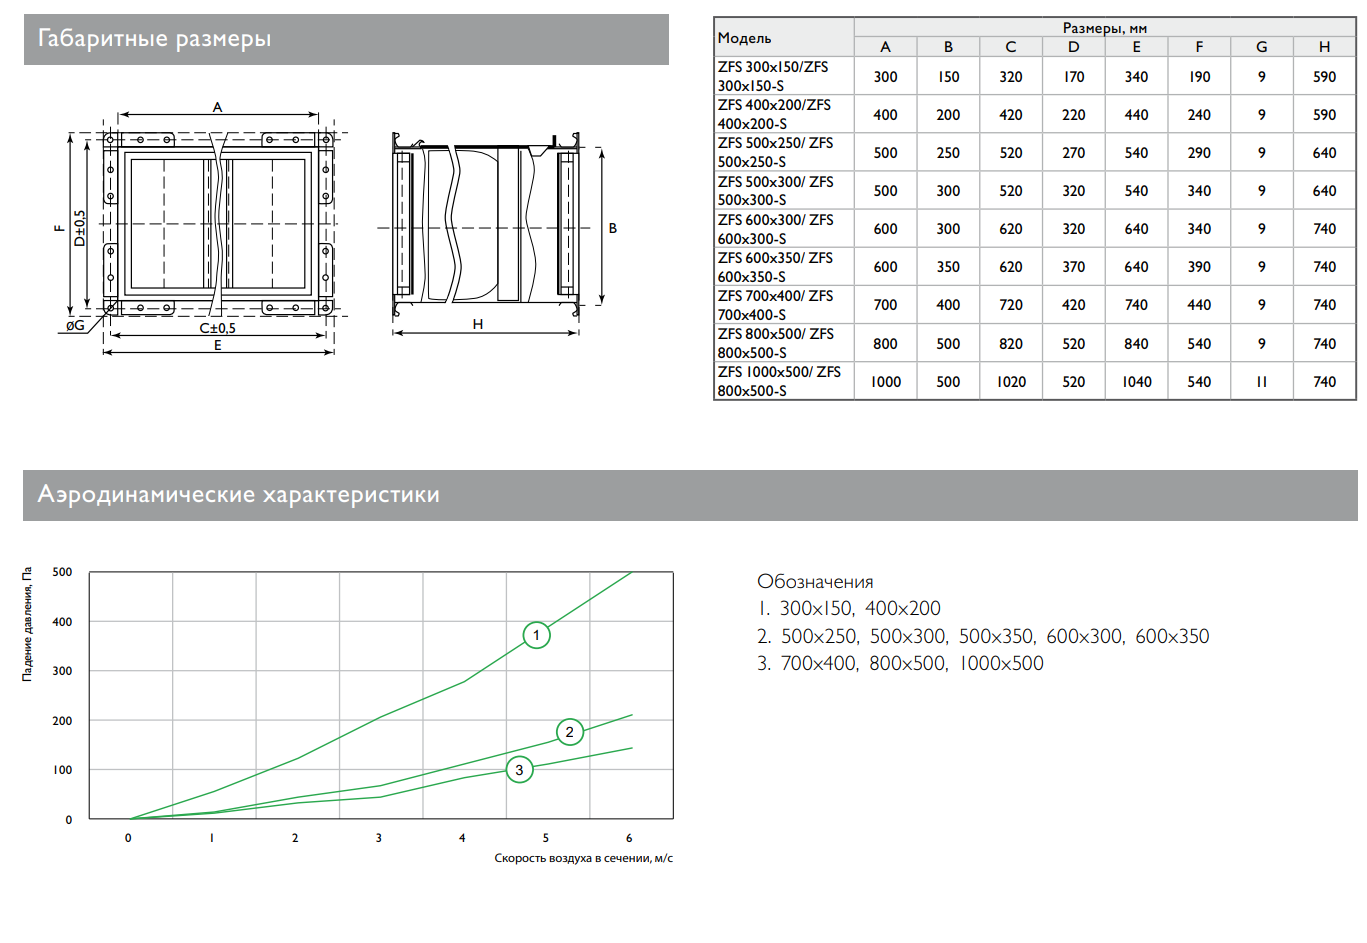Select the table cell with value 350
Viewport: 1367px width, 943px height.
948,267
